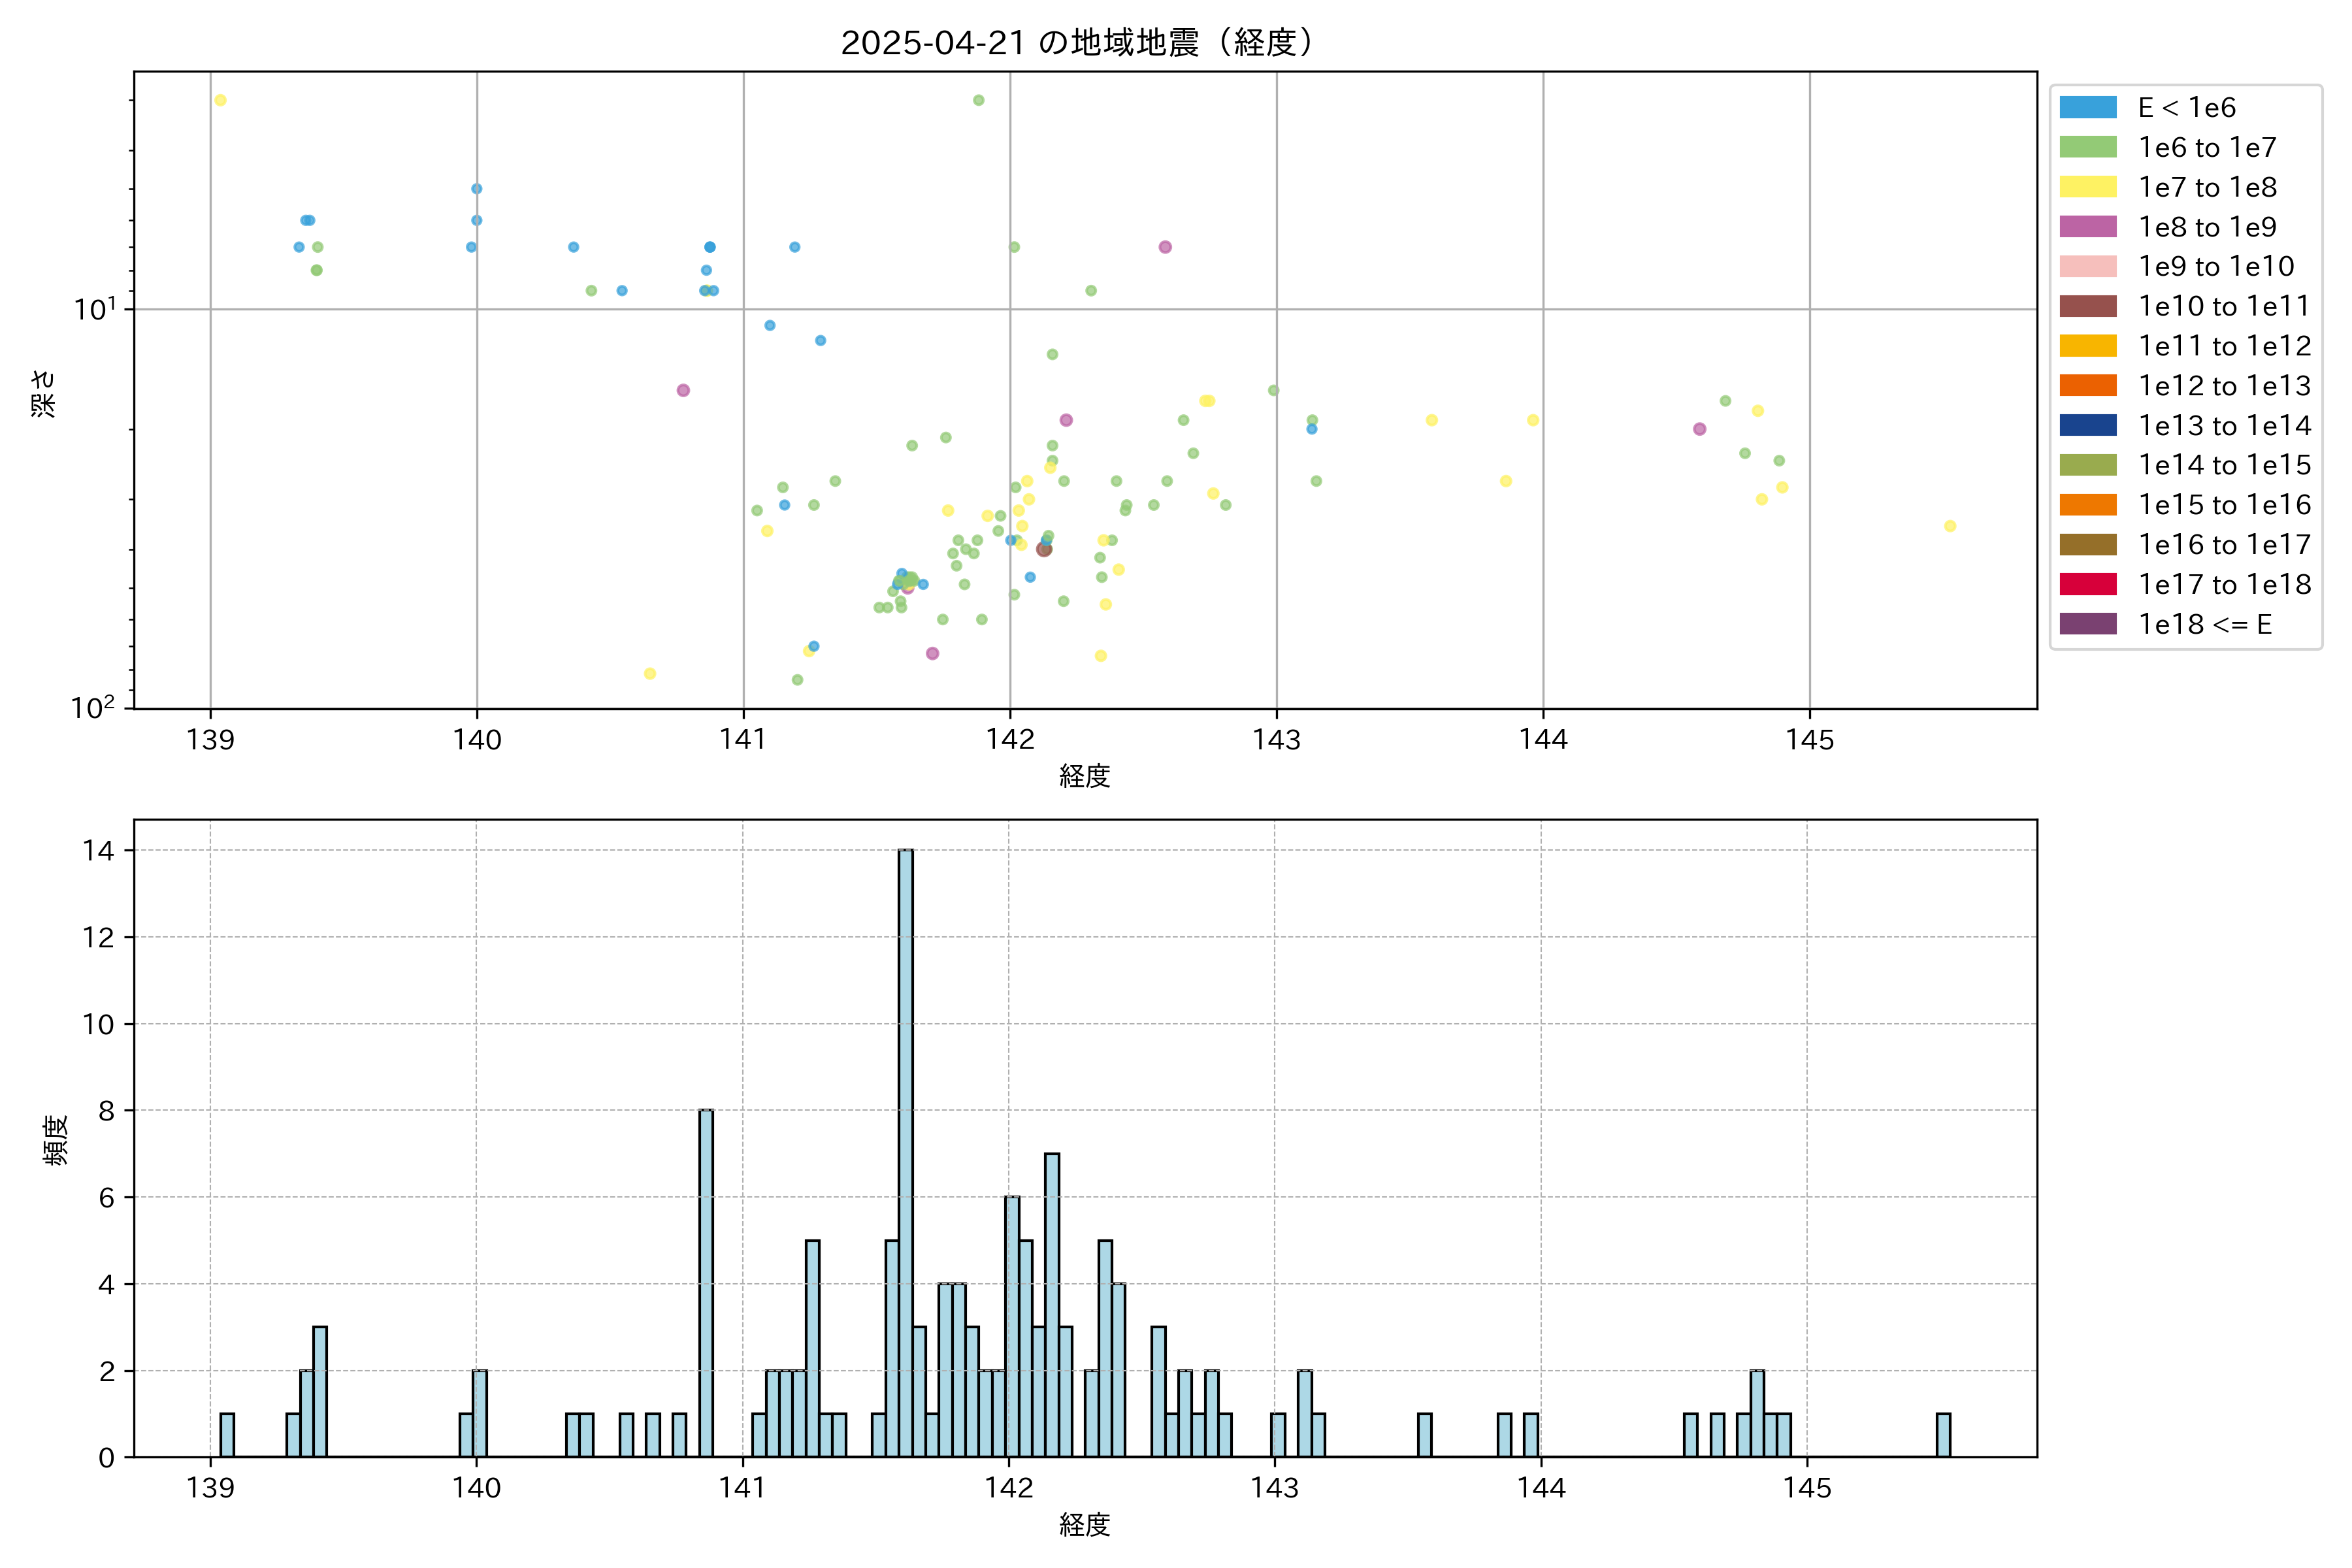Click the magenta 1e8 to 1e9 swatch
Image resolution: width=2352 pixels, height=1568 pixels.
pyautogui.click(x=2087, y=227)
